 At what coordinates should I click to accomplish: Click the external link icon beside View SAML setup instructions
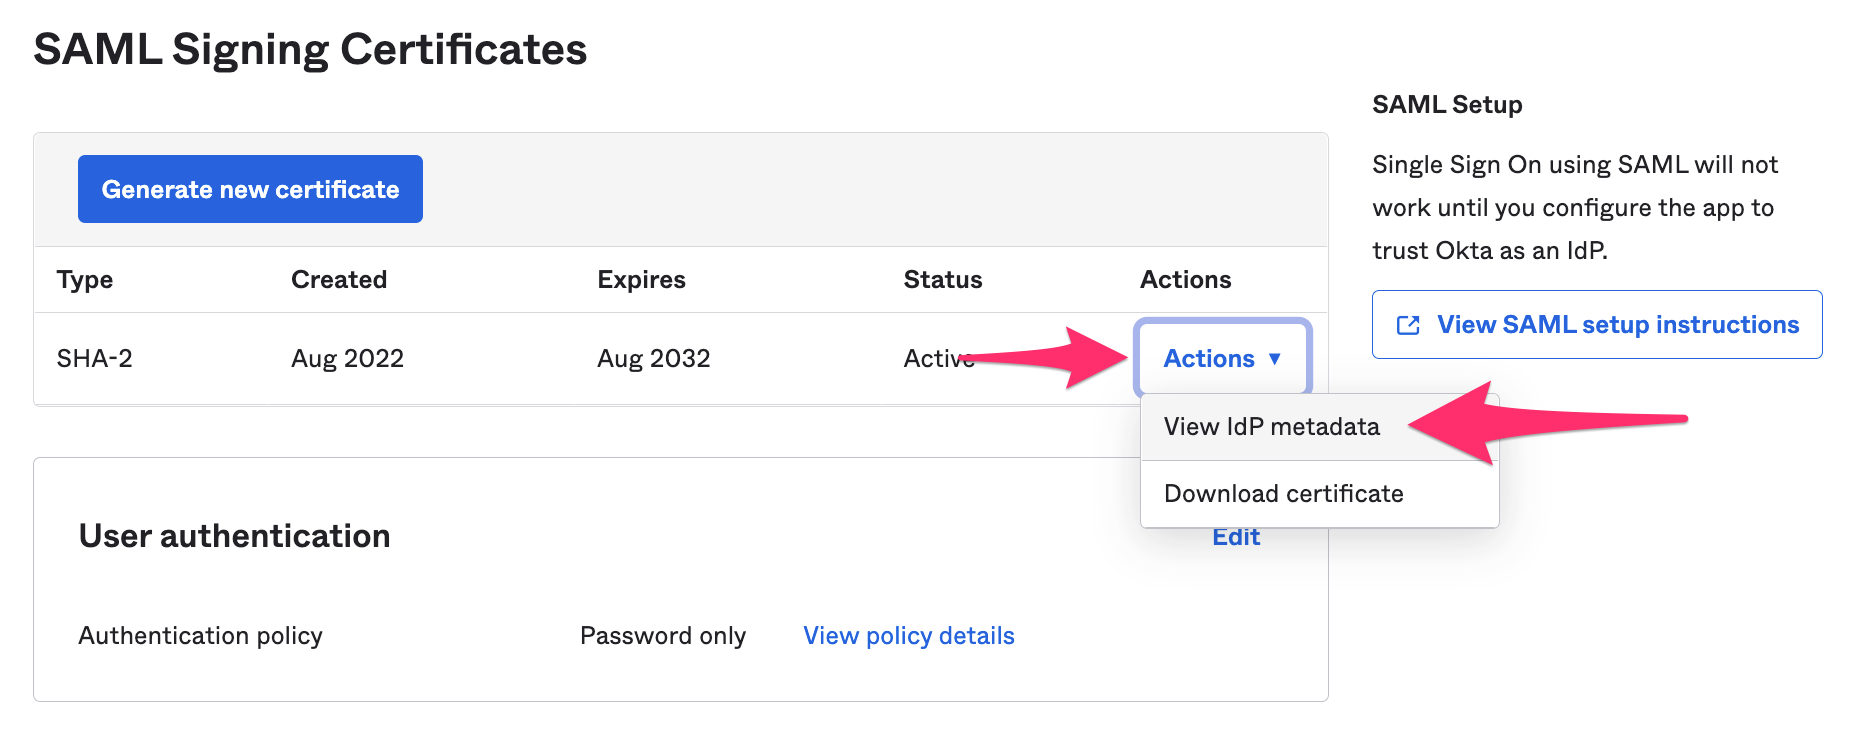click(x=1409, y=324)
